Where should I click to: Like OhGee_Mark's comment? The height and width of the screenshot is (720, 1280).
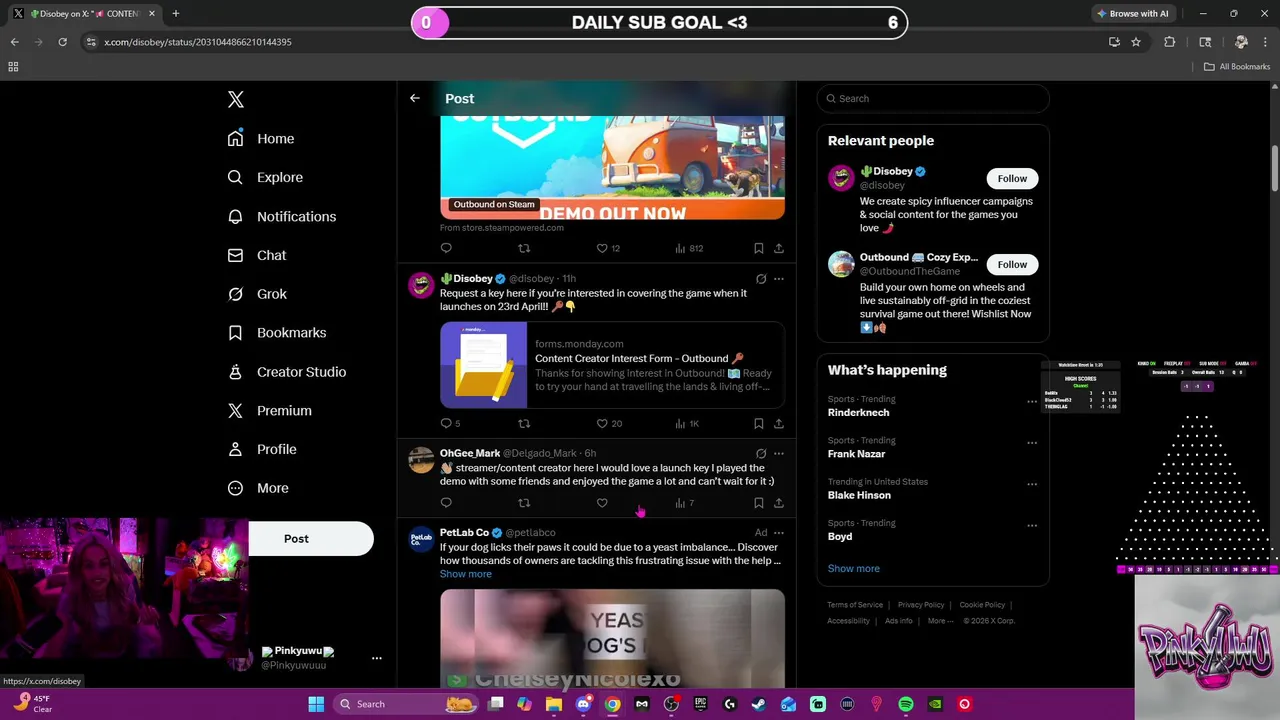pos(602,503)
